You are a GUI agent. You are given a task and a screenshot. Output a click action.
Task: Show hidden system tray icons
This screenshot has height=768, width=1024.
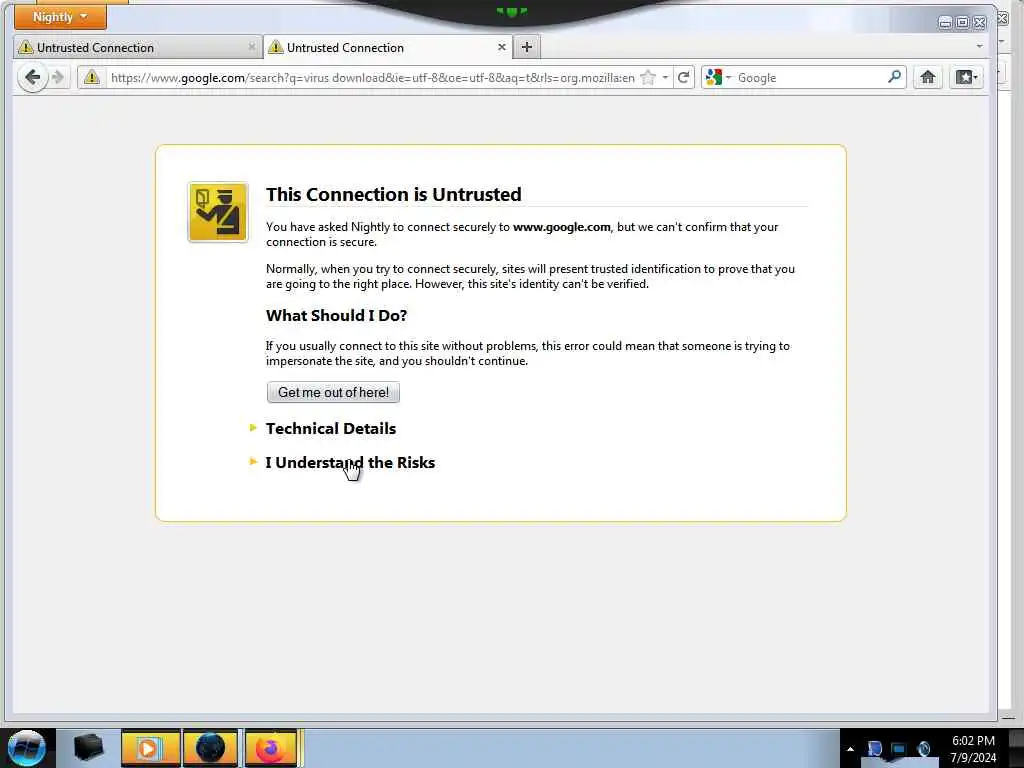(x=850, y=748)
